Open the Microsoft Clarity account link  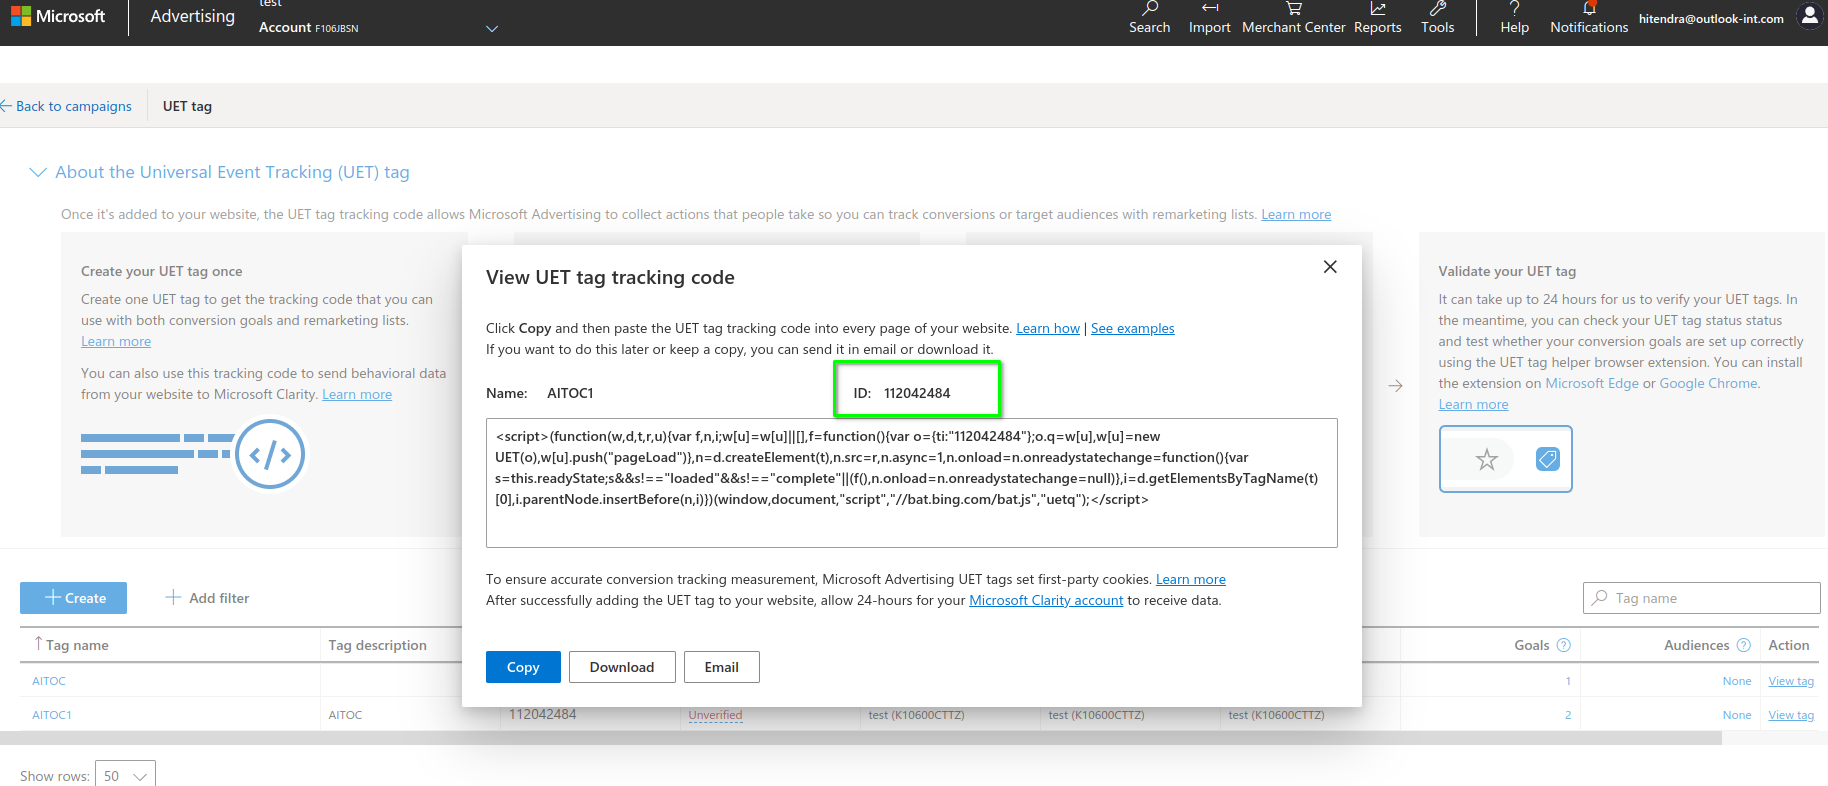1046,600
